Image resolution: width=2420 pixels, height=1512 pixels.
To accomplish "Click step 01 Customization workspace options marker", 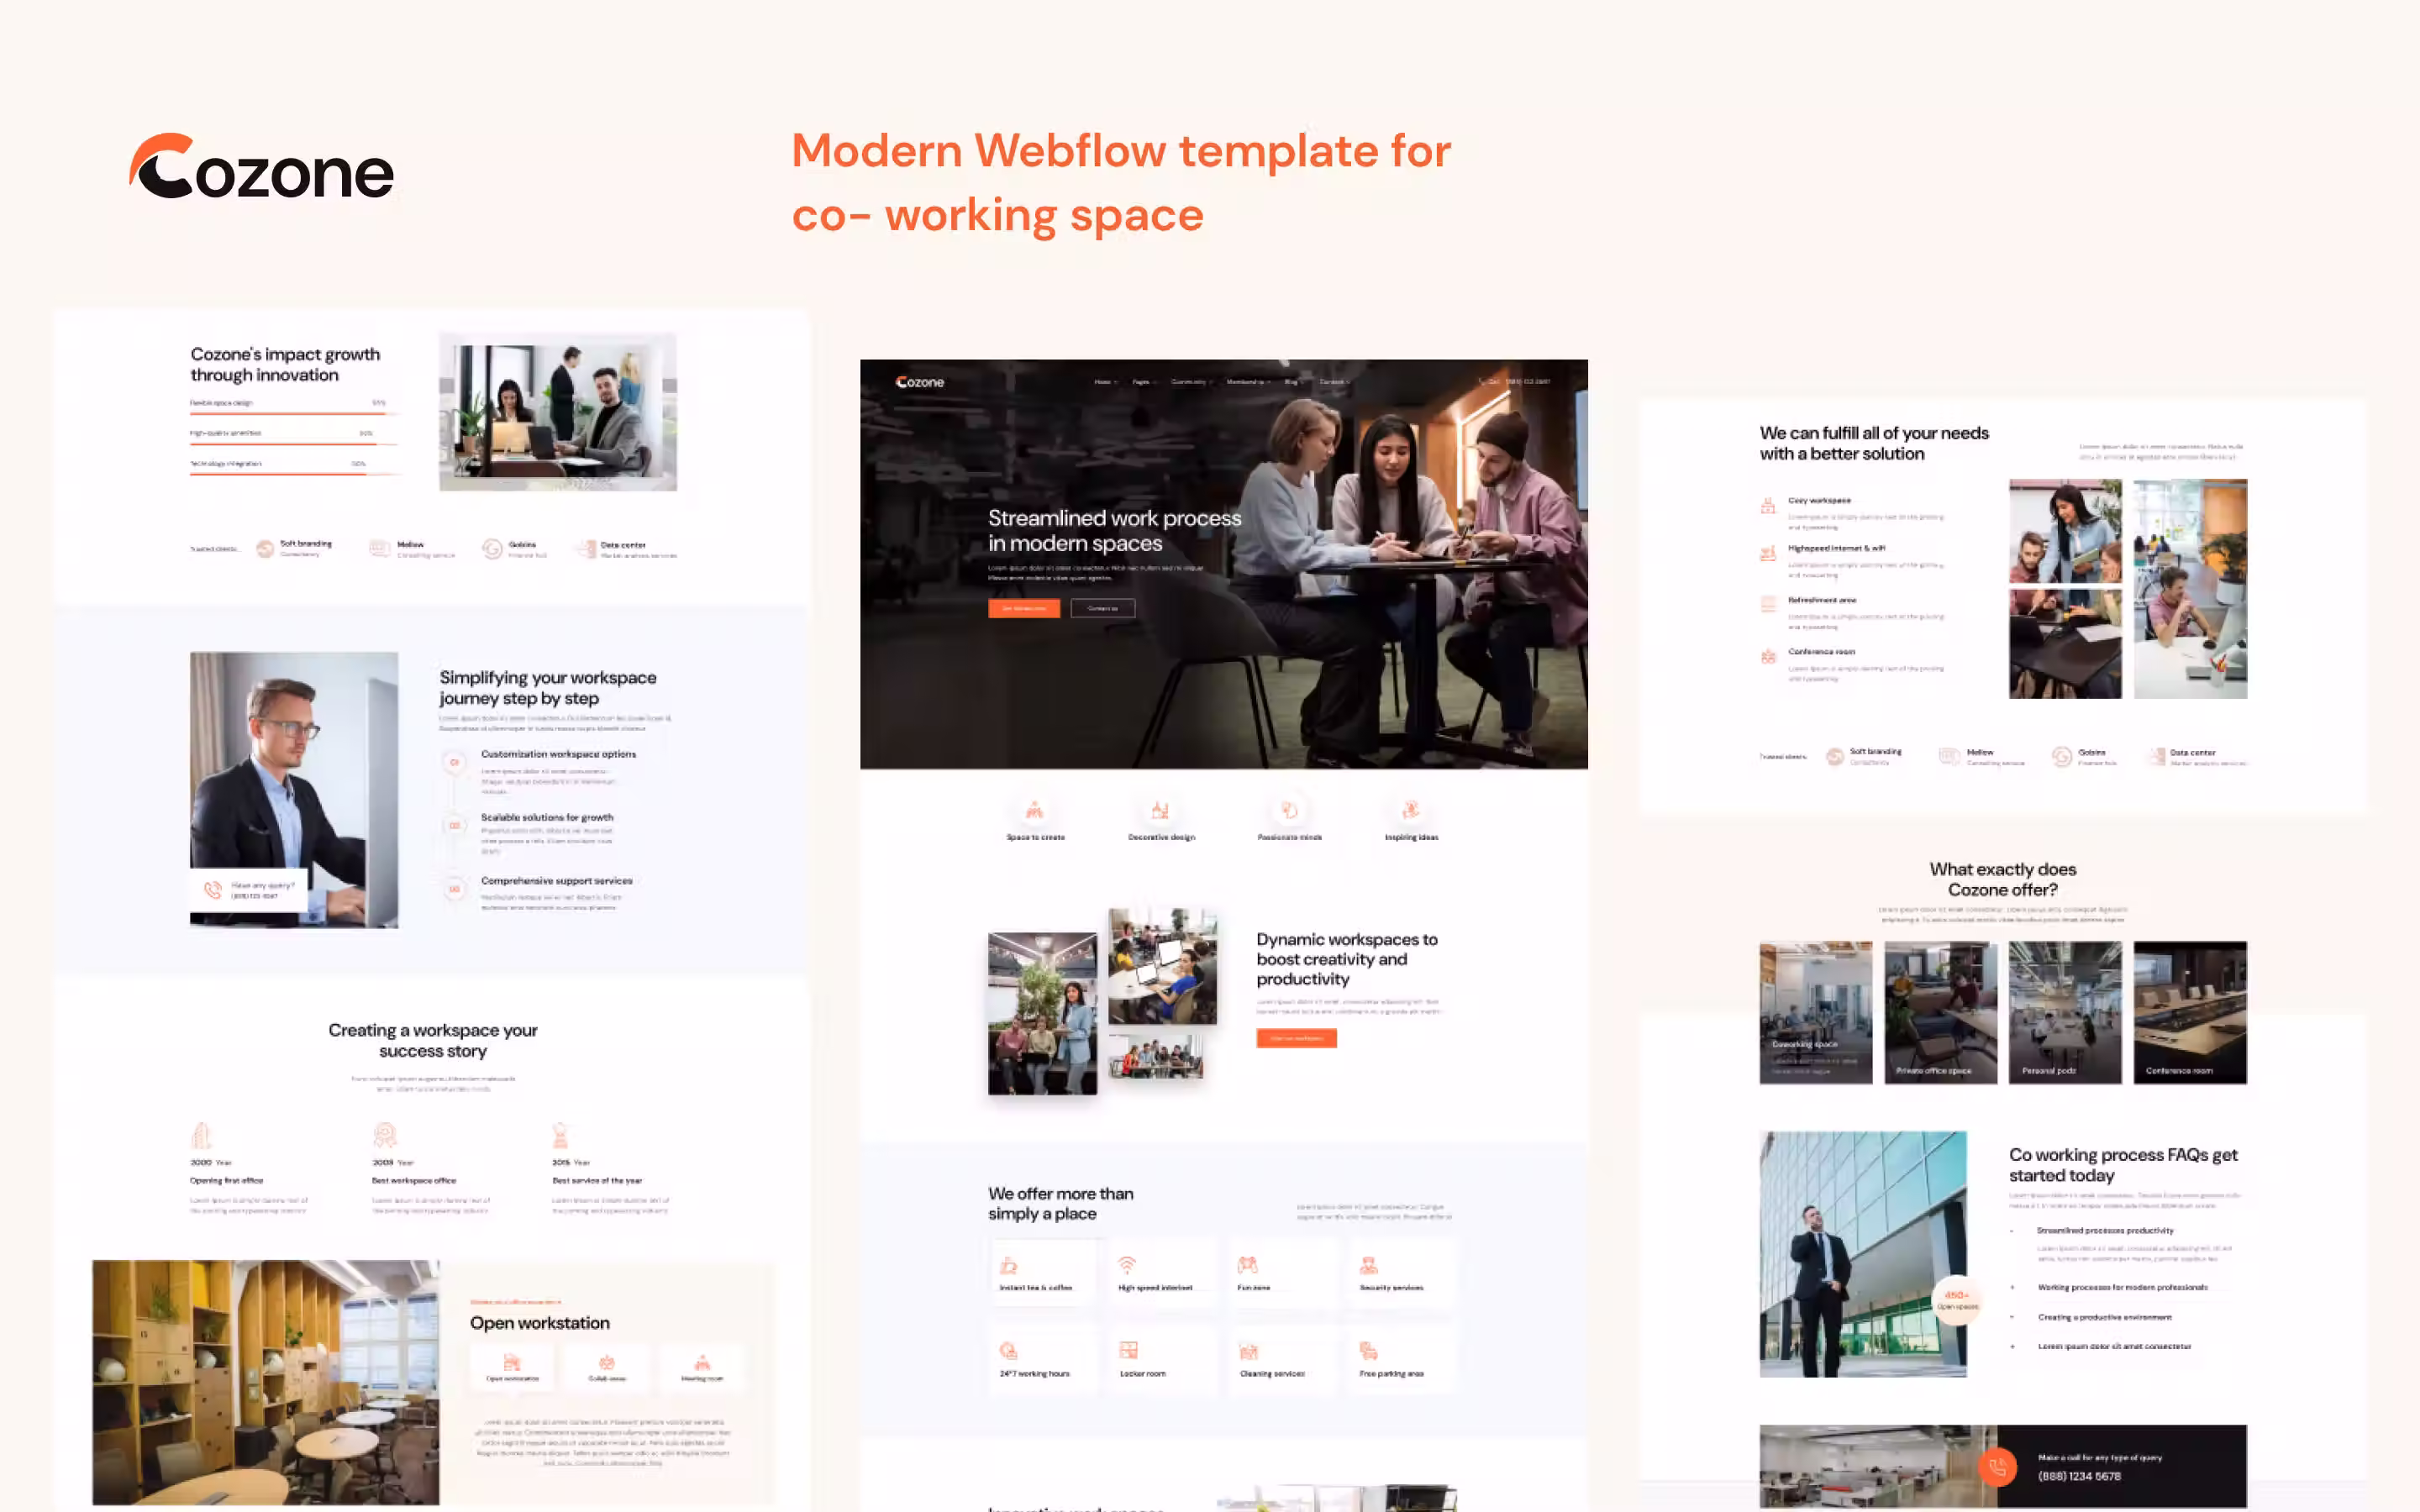I will tap(454, 762).
